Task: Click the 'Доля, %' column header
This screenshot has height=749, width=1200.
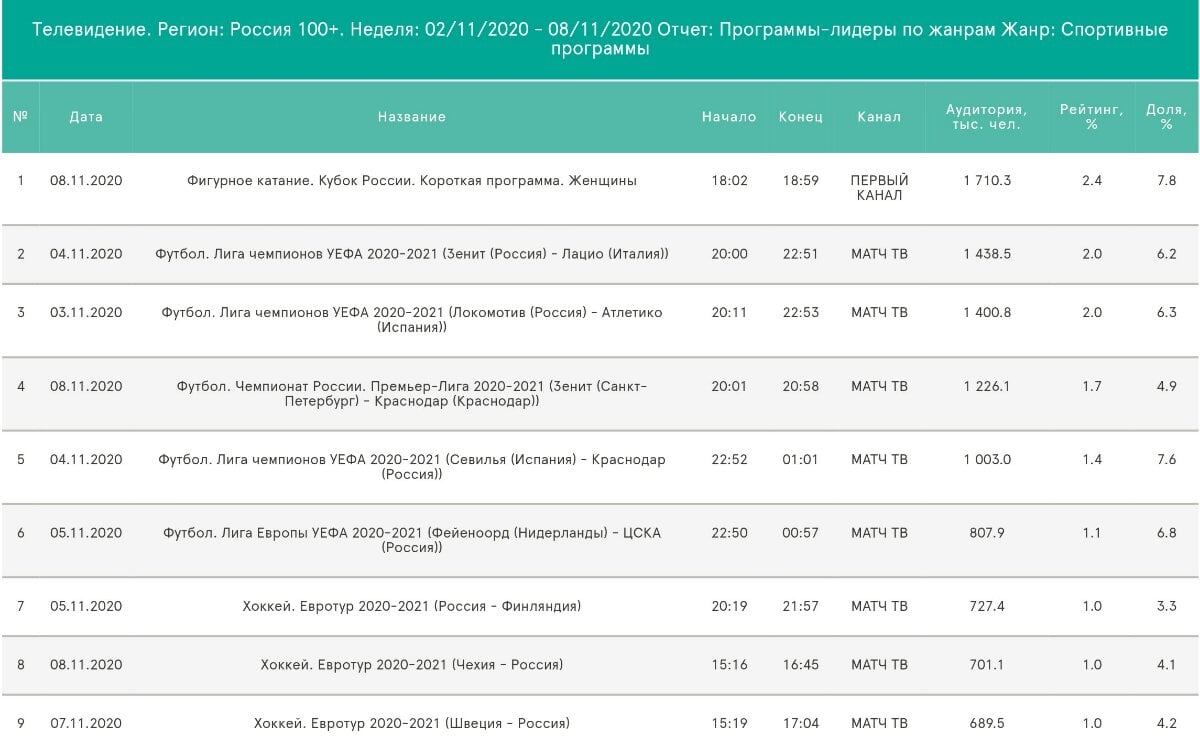Action: pyautogui.click(x=1167, y=117)
